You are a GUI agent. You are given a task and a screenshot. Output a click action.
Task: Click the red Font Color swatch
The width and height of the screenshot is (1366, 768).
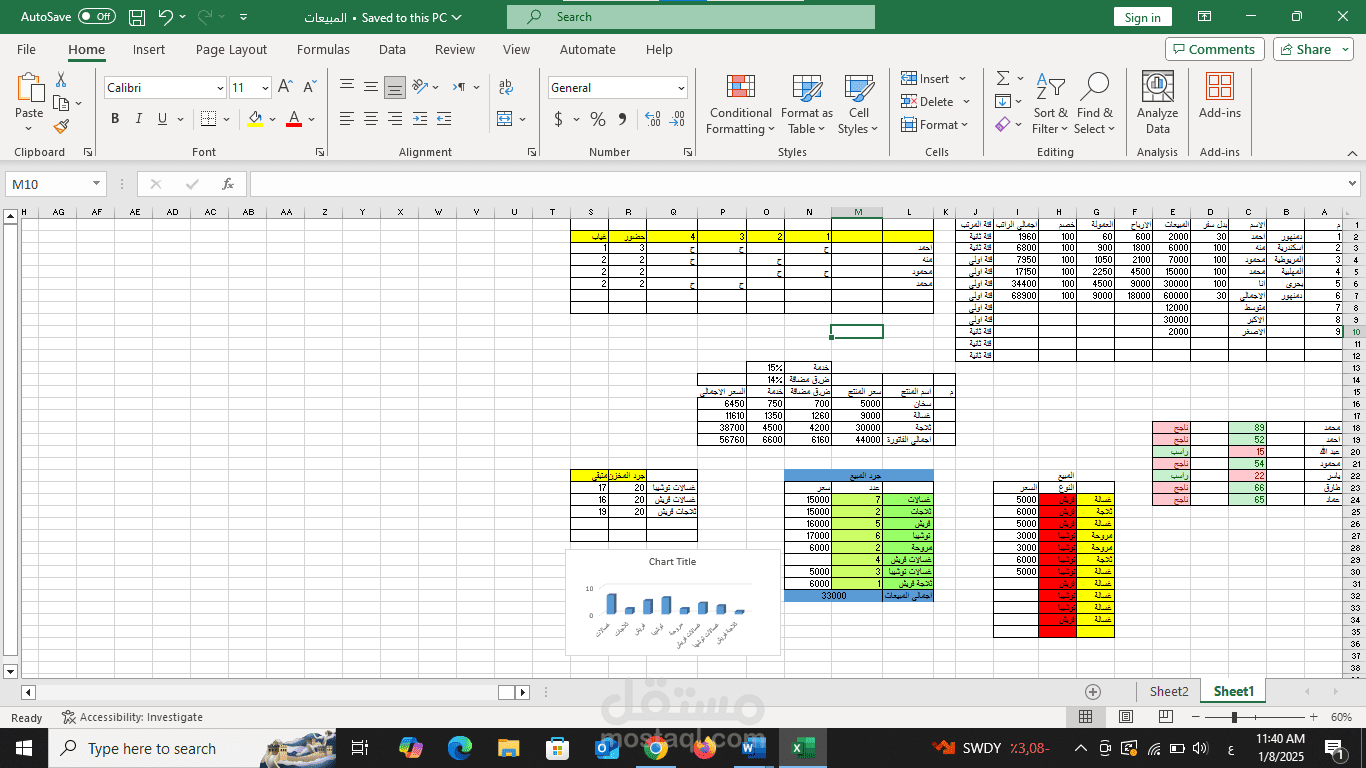pyautogui.click(x=294, y=119)
